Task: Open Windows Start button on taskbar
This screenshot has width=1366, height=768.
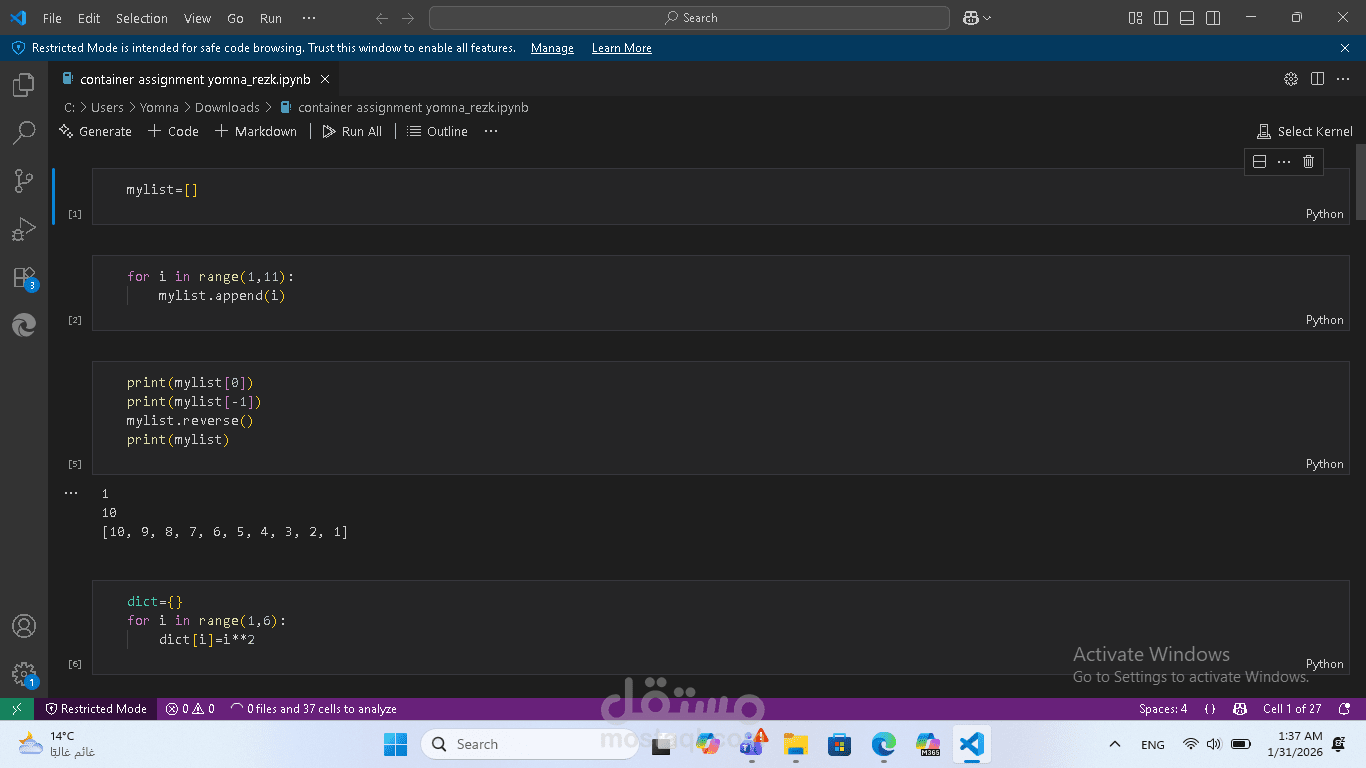Action: pos(395,744)
